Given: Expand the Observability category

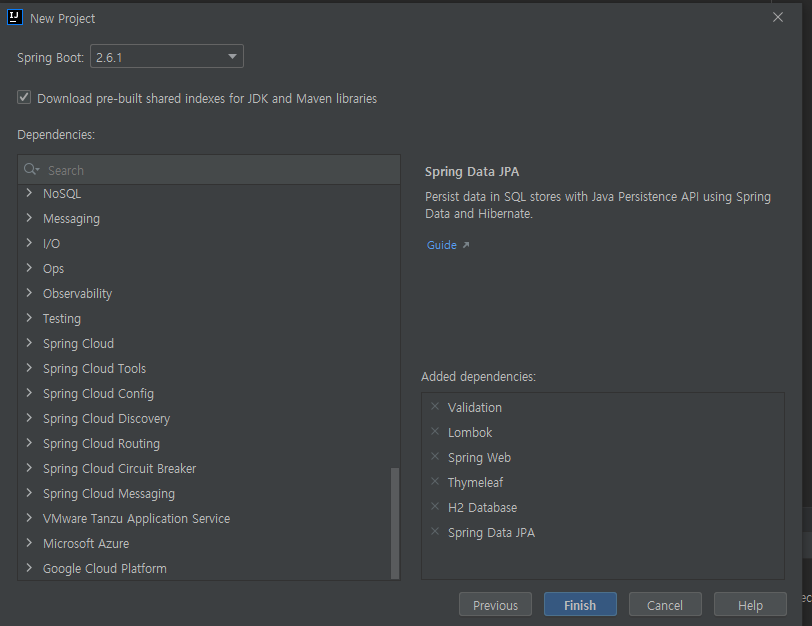Looking at the screenshot, I should tap(30, 293).
